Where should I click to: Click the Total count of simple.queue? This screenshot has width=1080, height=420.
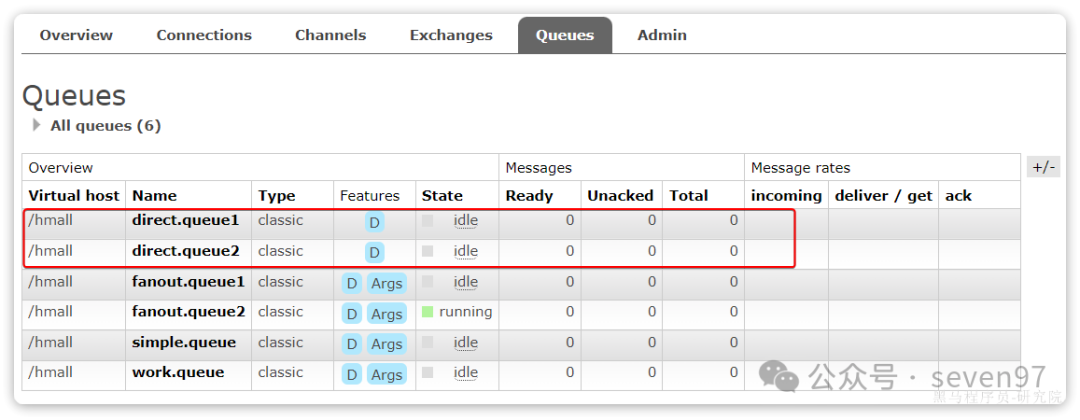point(734,342)
